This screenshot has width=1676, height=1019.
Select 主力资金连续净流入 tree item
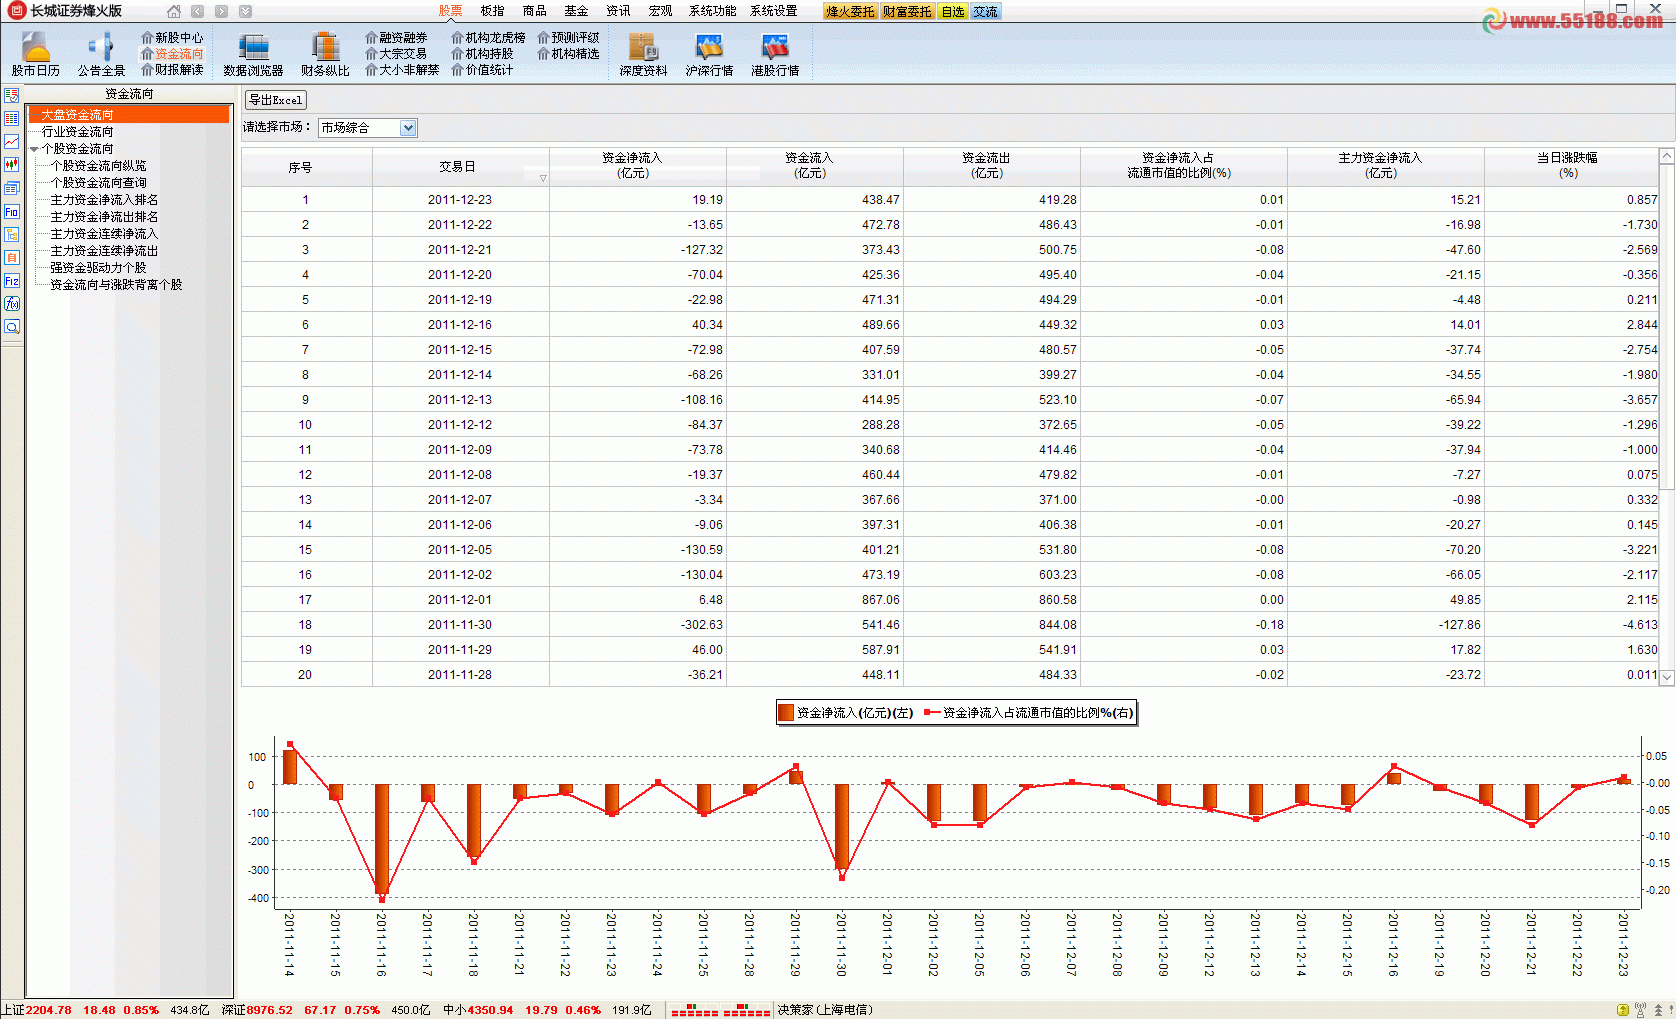click(105, 234)
